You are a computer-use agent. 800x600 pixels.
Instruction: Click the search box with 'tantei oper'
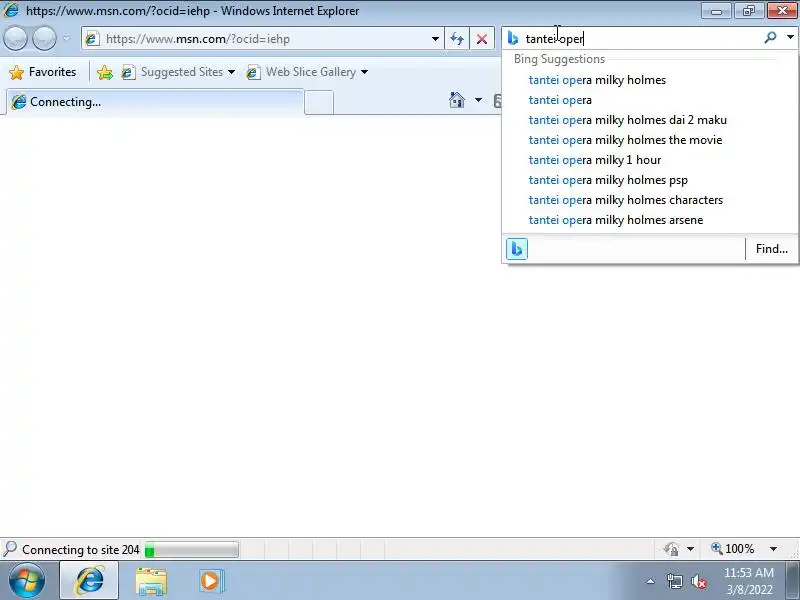pyautogui.click(x=640, y=39)
